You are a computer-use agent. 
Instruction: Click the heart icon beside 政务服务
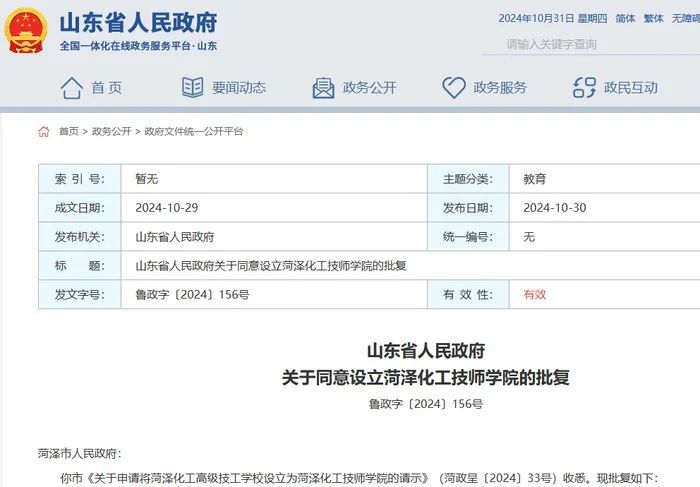(x=454, y=88)
